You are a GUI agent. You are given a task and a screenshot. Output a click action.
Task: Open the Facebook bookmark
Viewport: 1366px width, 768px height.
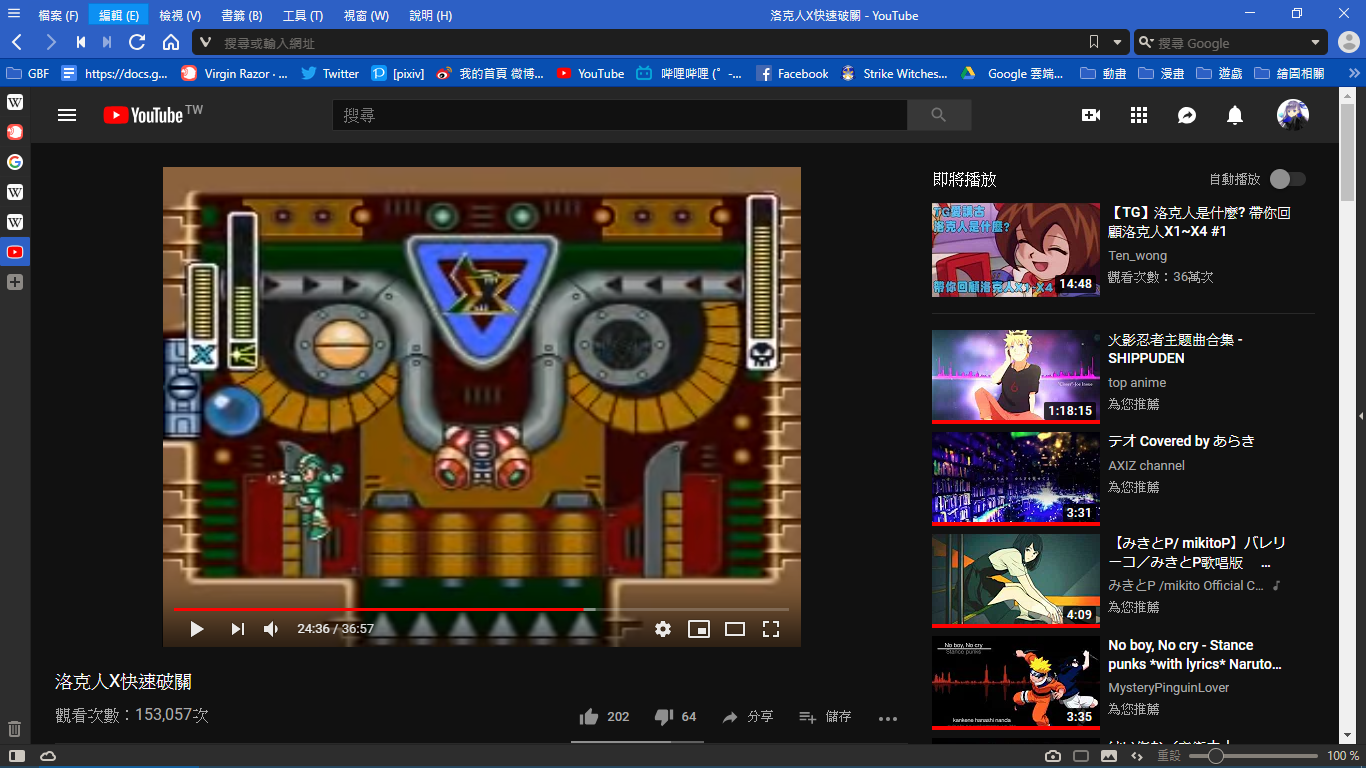click(793, 73)
